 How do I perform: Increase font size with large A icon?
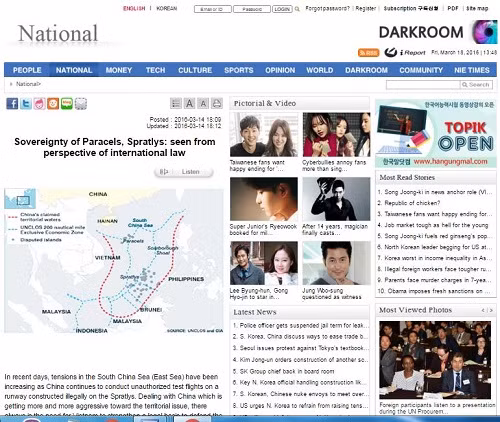(189, 103)
